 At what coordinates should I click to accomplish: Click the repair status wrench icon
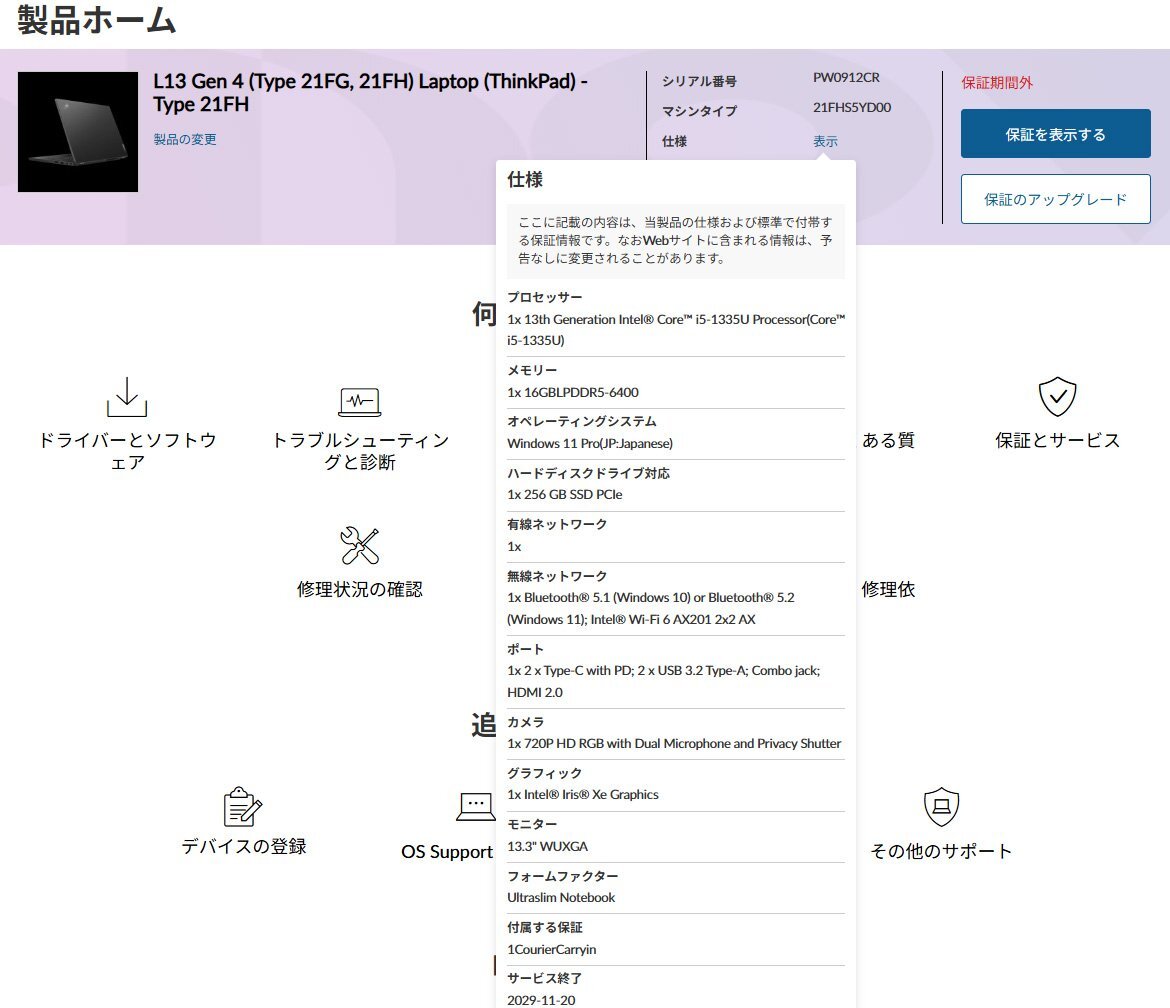pos(360,545)
